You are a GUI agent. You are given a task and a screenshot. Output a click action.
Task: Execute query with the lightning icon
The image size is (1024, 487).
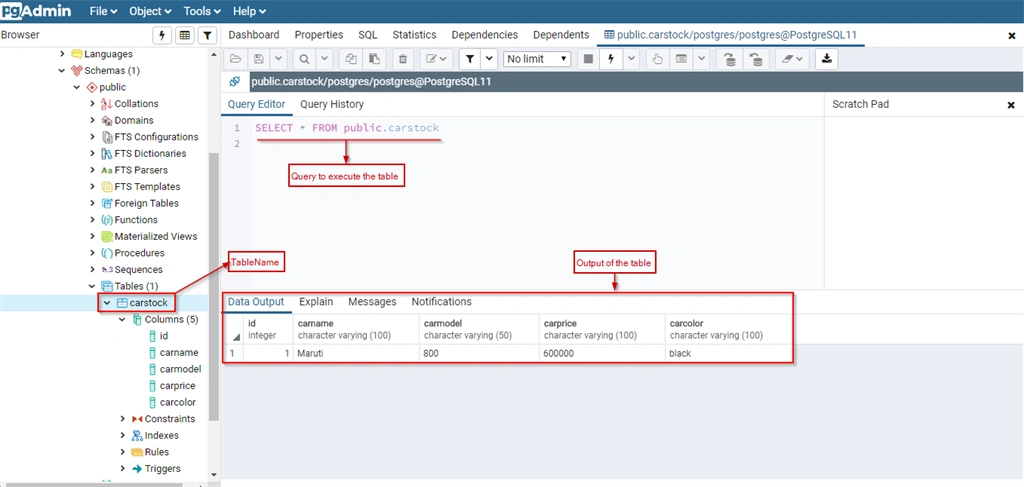click(611, 59)
